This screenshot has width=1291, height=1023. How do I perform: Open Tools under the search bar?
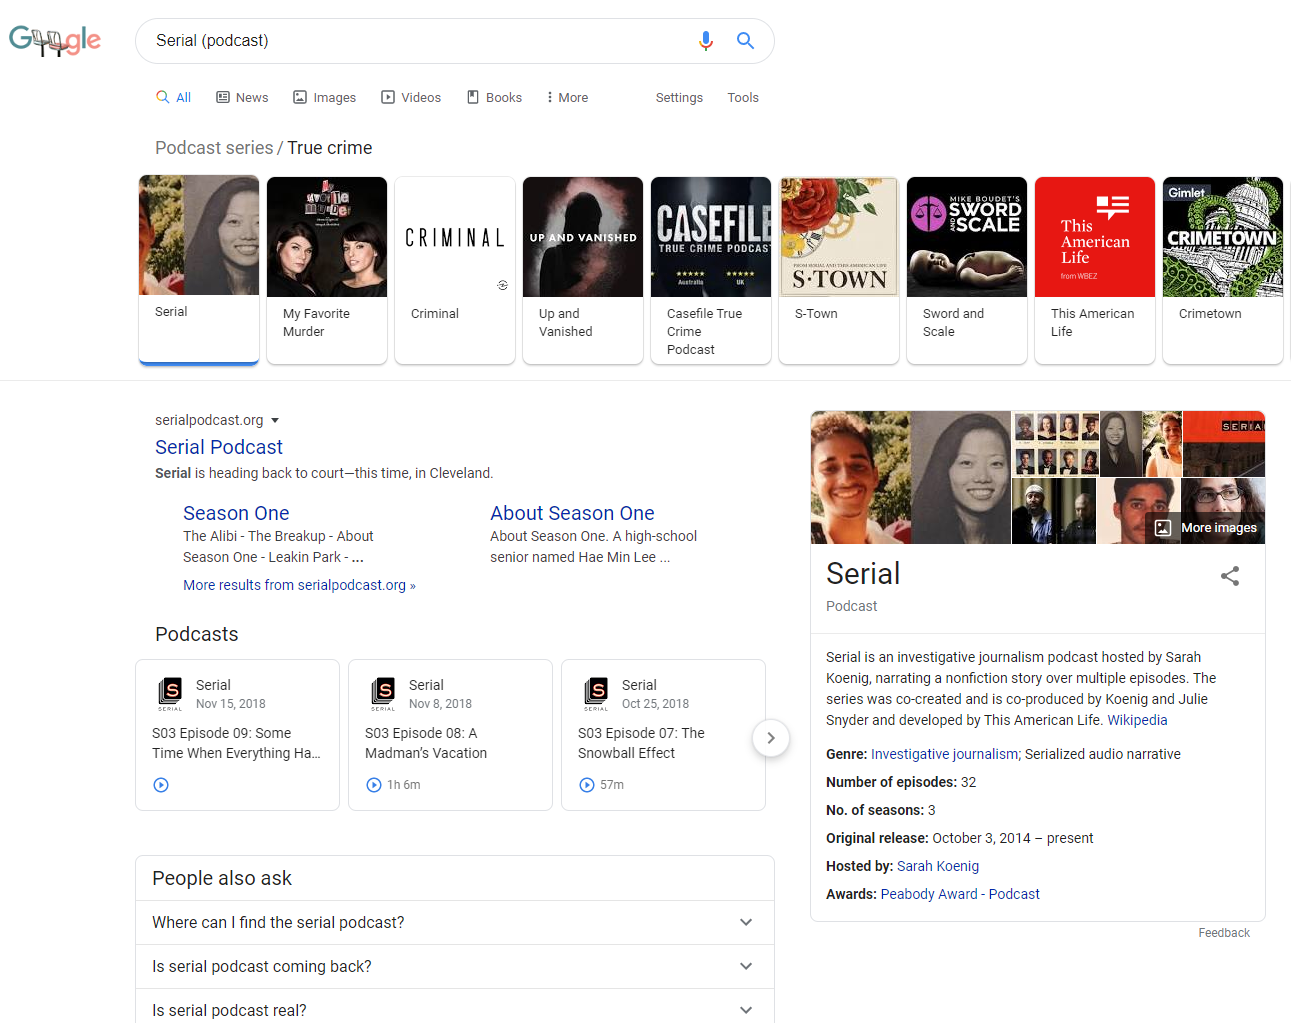[x=742, y=98]
